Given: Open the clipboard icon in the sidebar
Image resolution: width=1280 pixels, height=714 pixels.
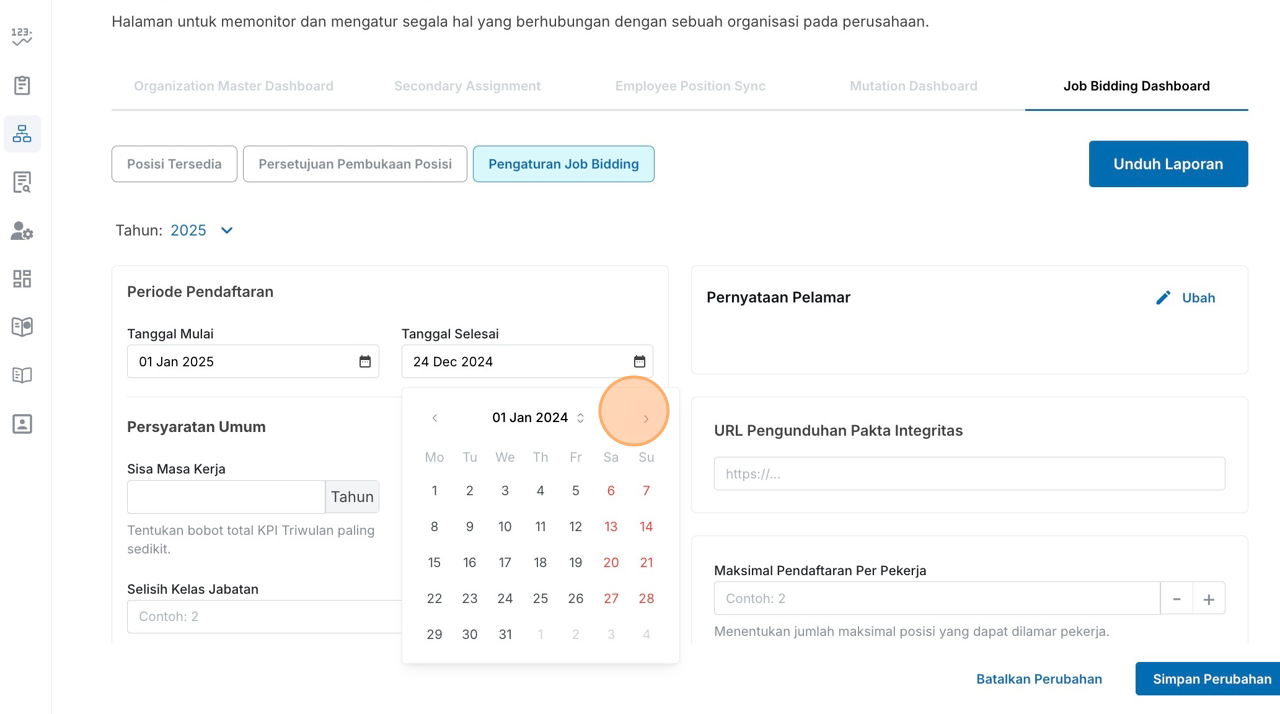Looking at the screenshot, I should [x=22, y=86].
